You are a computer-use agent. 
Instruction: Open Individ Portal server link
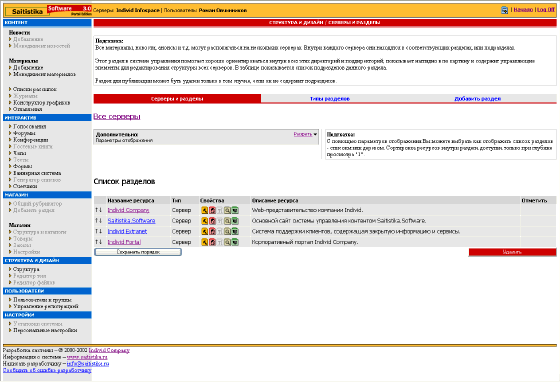coord(124,242)
